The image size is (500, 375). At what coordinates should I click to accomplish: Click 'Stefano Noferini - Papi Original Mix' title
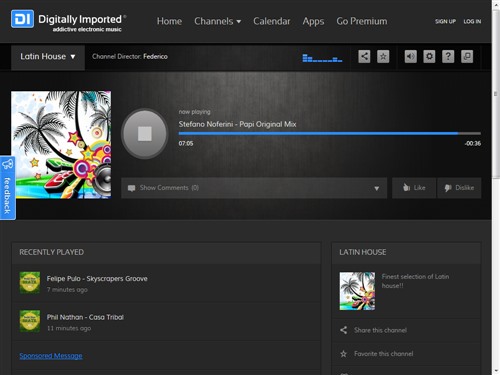(237, 124)
